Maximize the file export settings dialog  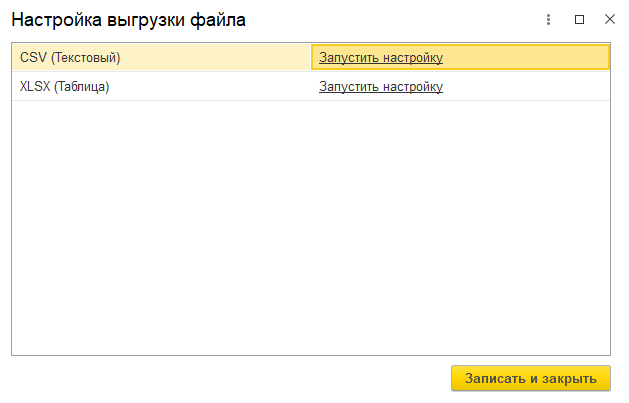579,19
